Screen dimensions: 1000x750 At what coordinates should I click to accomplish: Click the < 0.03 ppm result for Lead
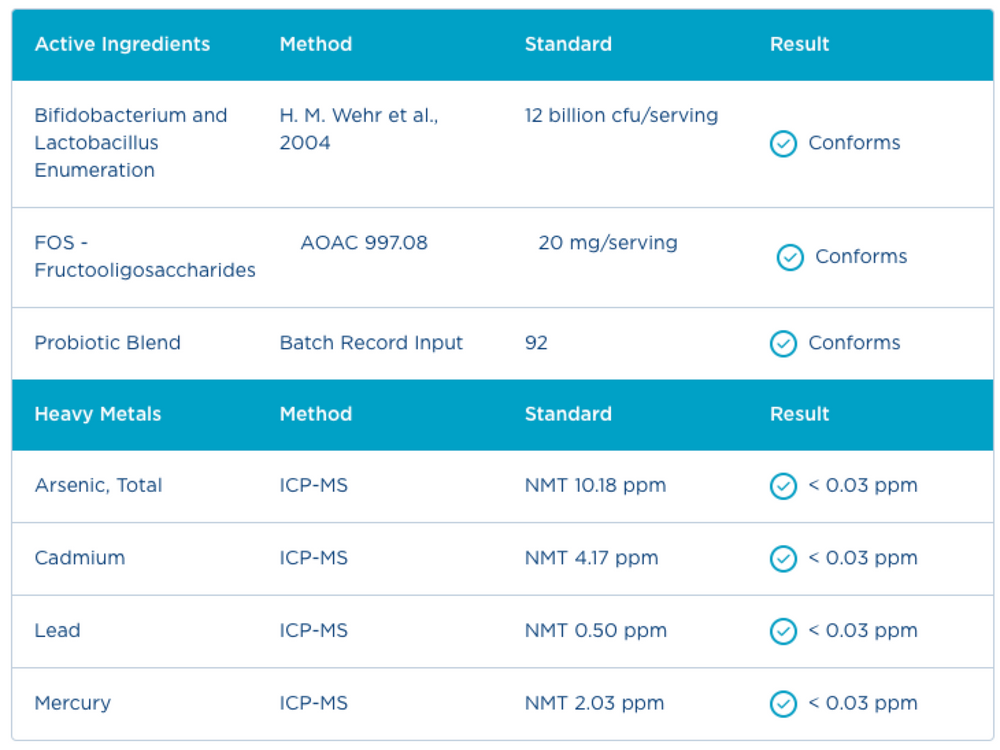click(x=864, y=631)
